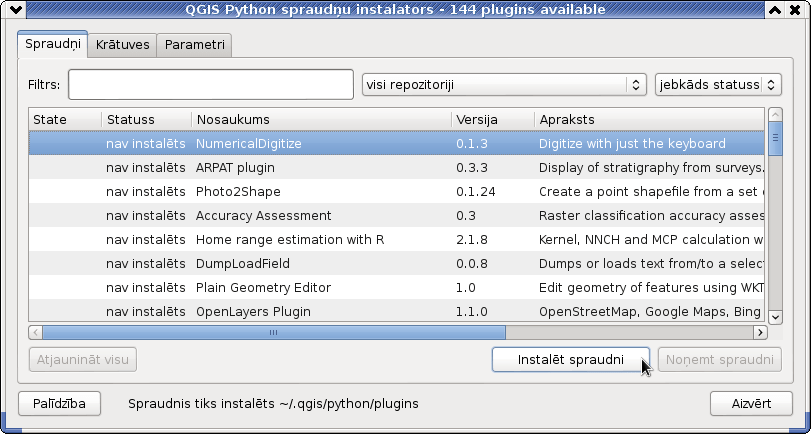Open the 'visi repozitoriji' dropdown

[x=504, y=84]
